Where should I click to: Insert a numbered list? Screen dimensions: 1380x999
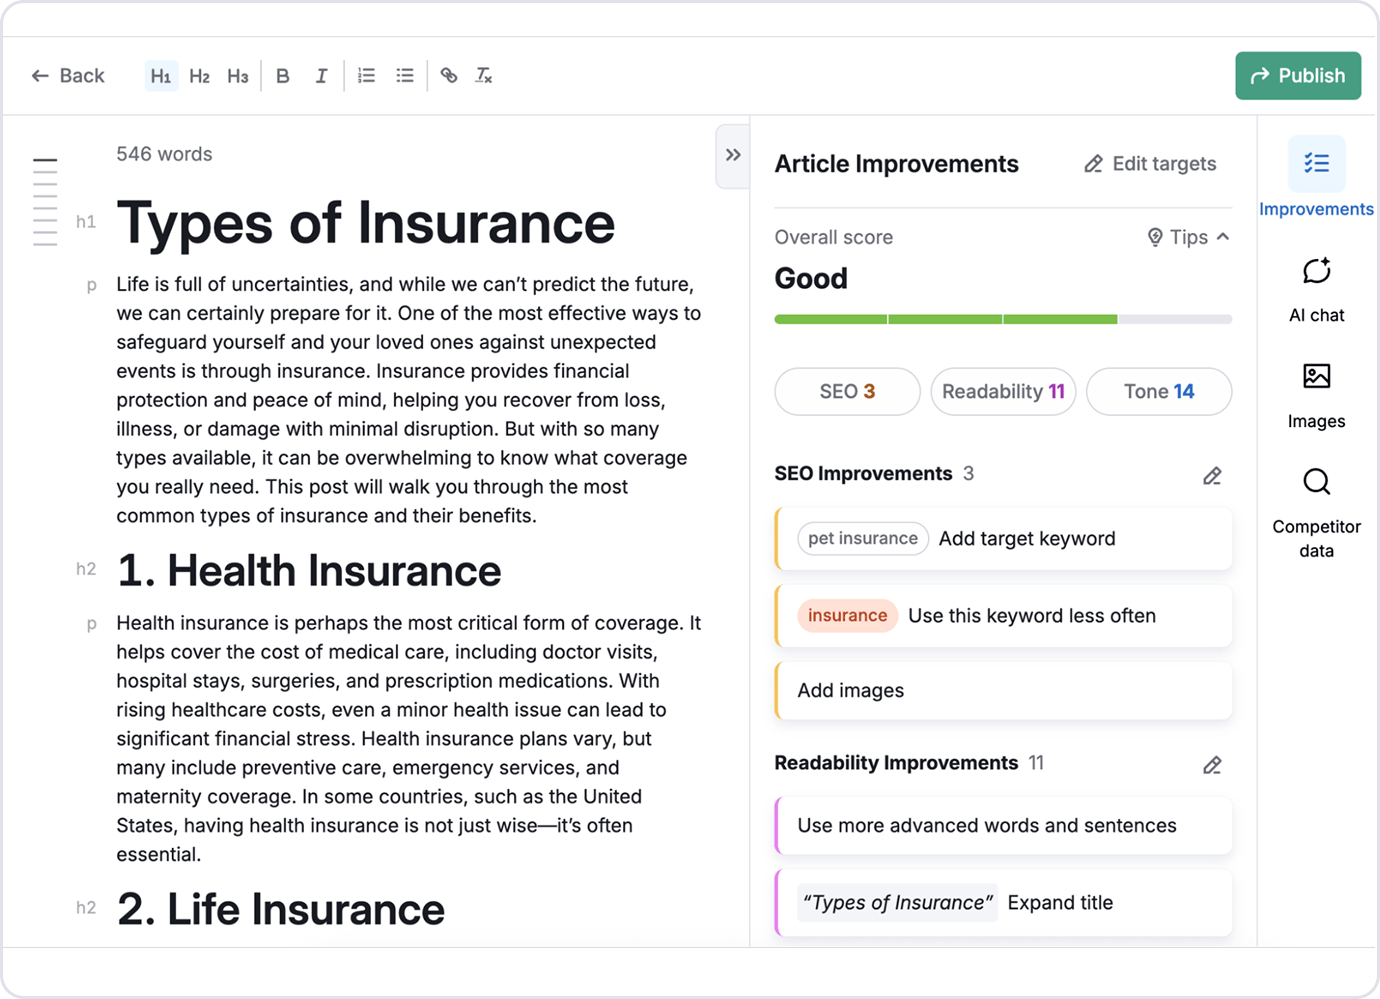[366, 75]
